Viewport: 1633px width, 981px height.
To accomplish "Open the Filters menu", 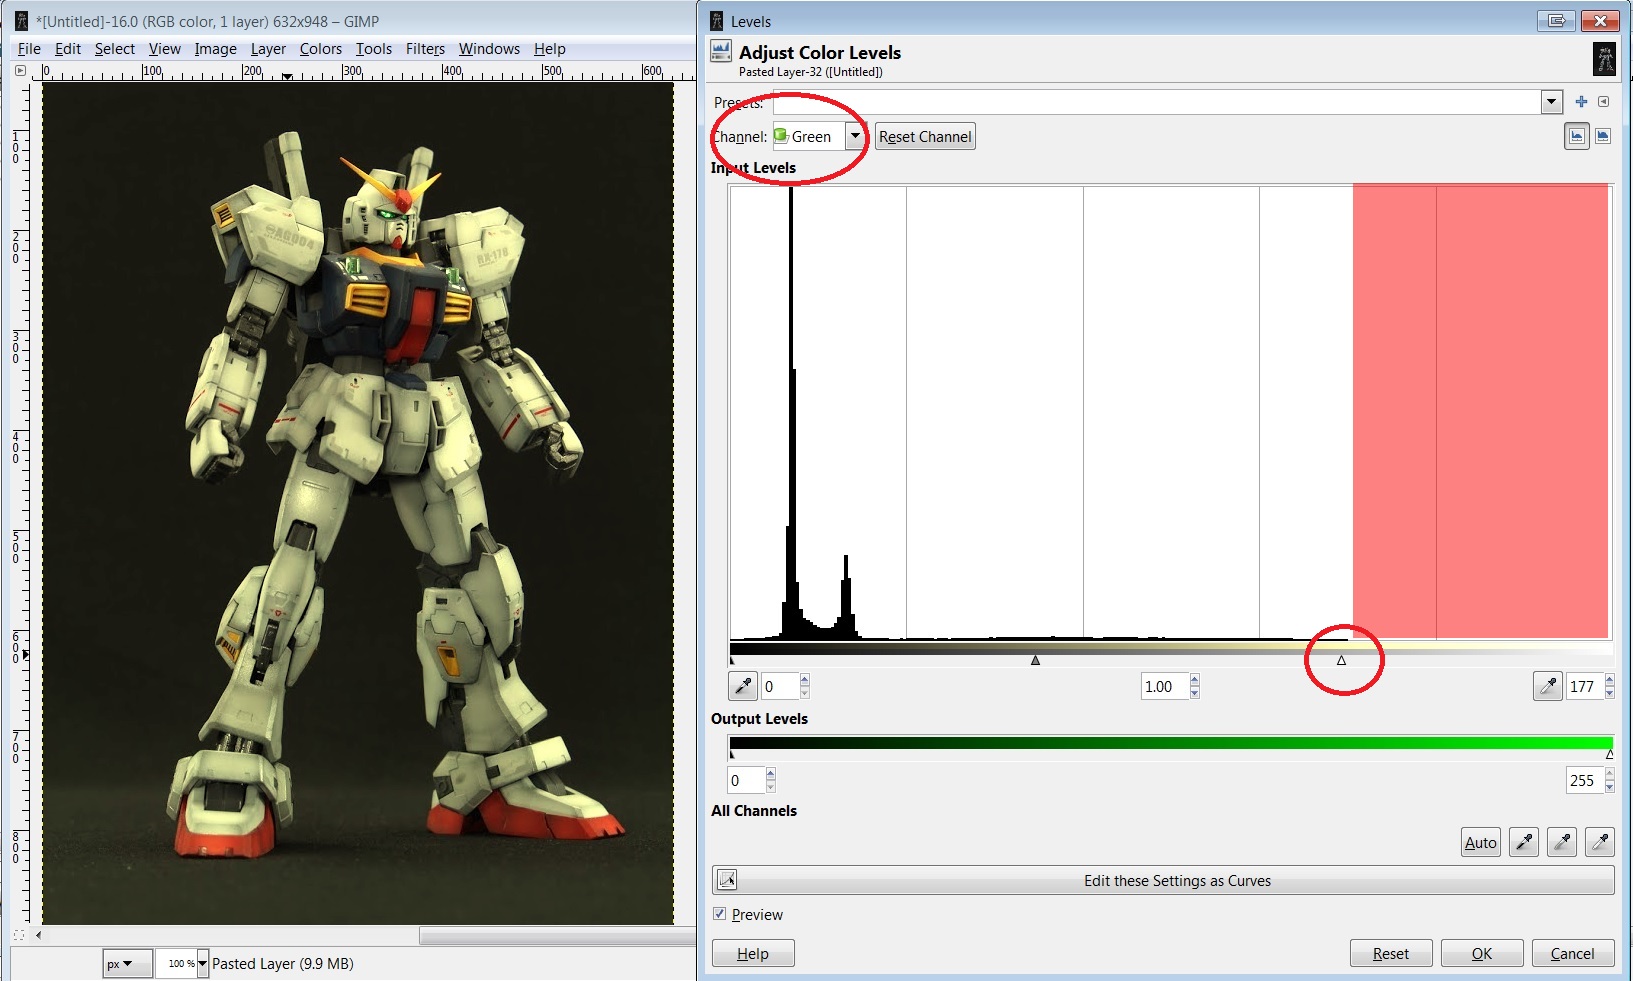I will coord(425,48).
